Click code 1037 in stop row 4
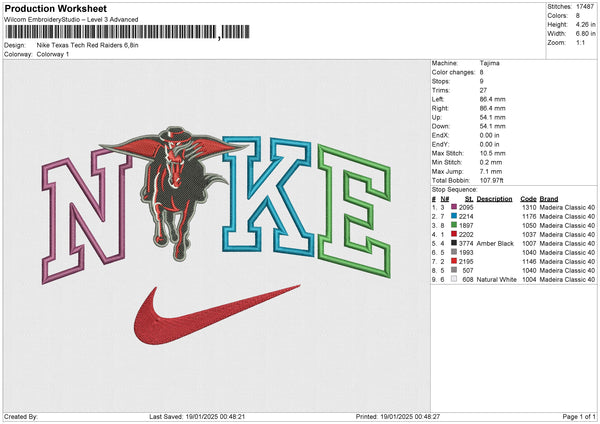Image resolution: width=600 pixels, height=424 pixels. [529, 235]
